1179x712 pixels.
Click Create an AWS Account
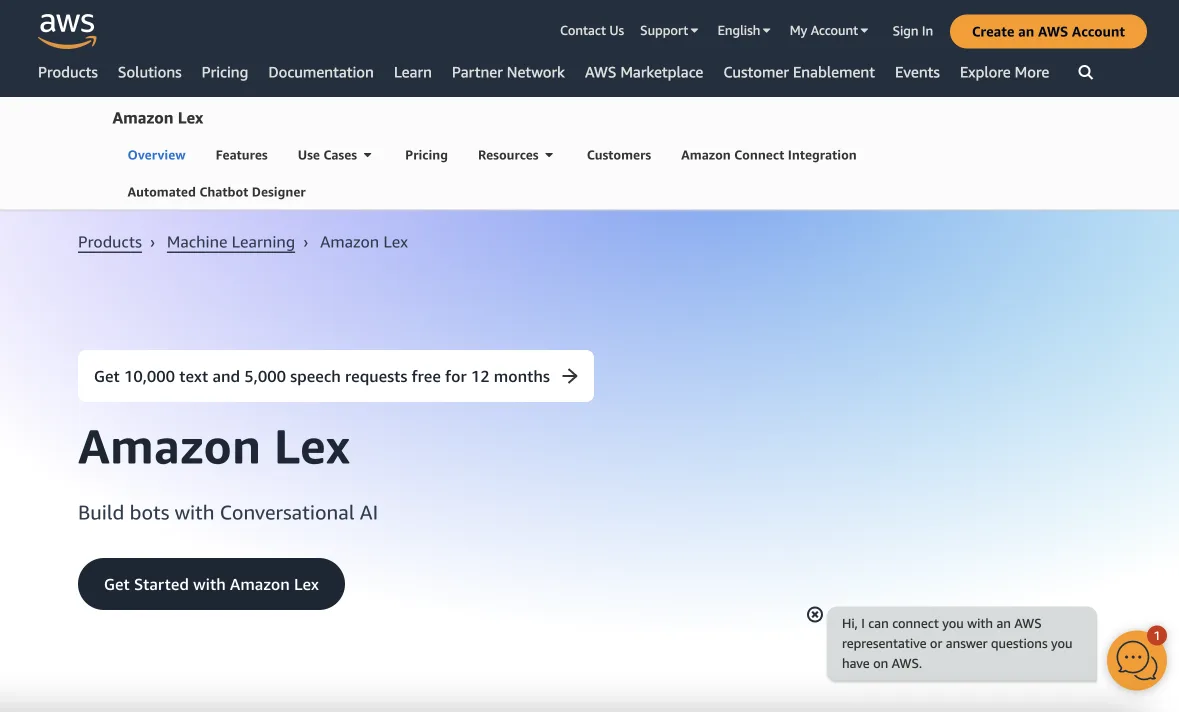pos(1047,31)
